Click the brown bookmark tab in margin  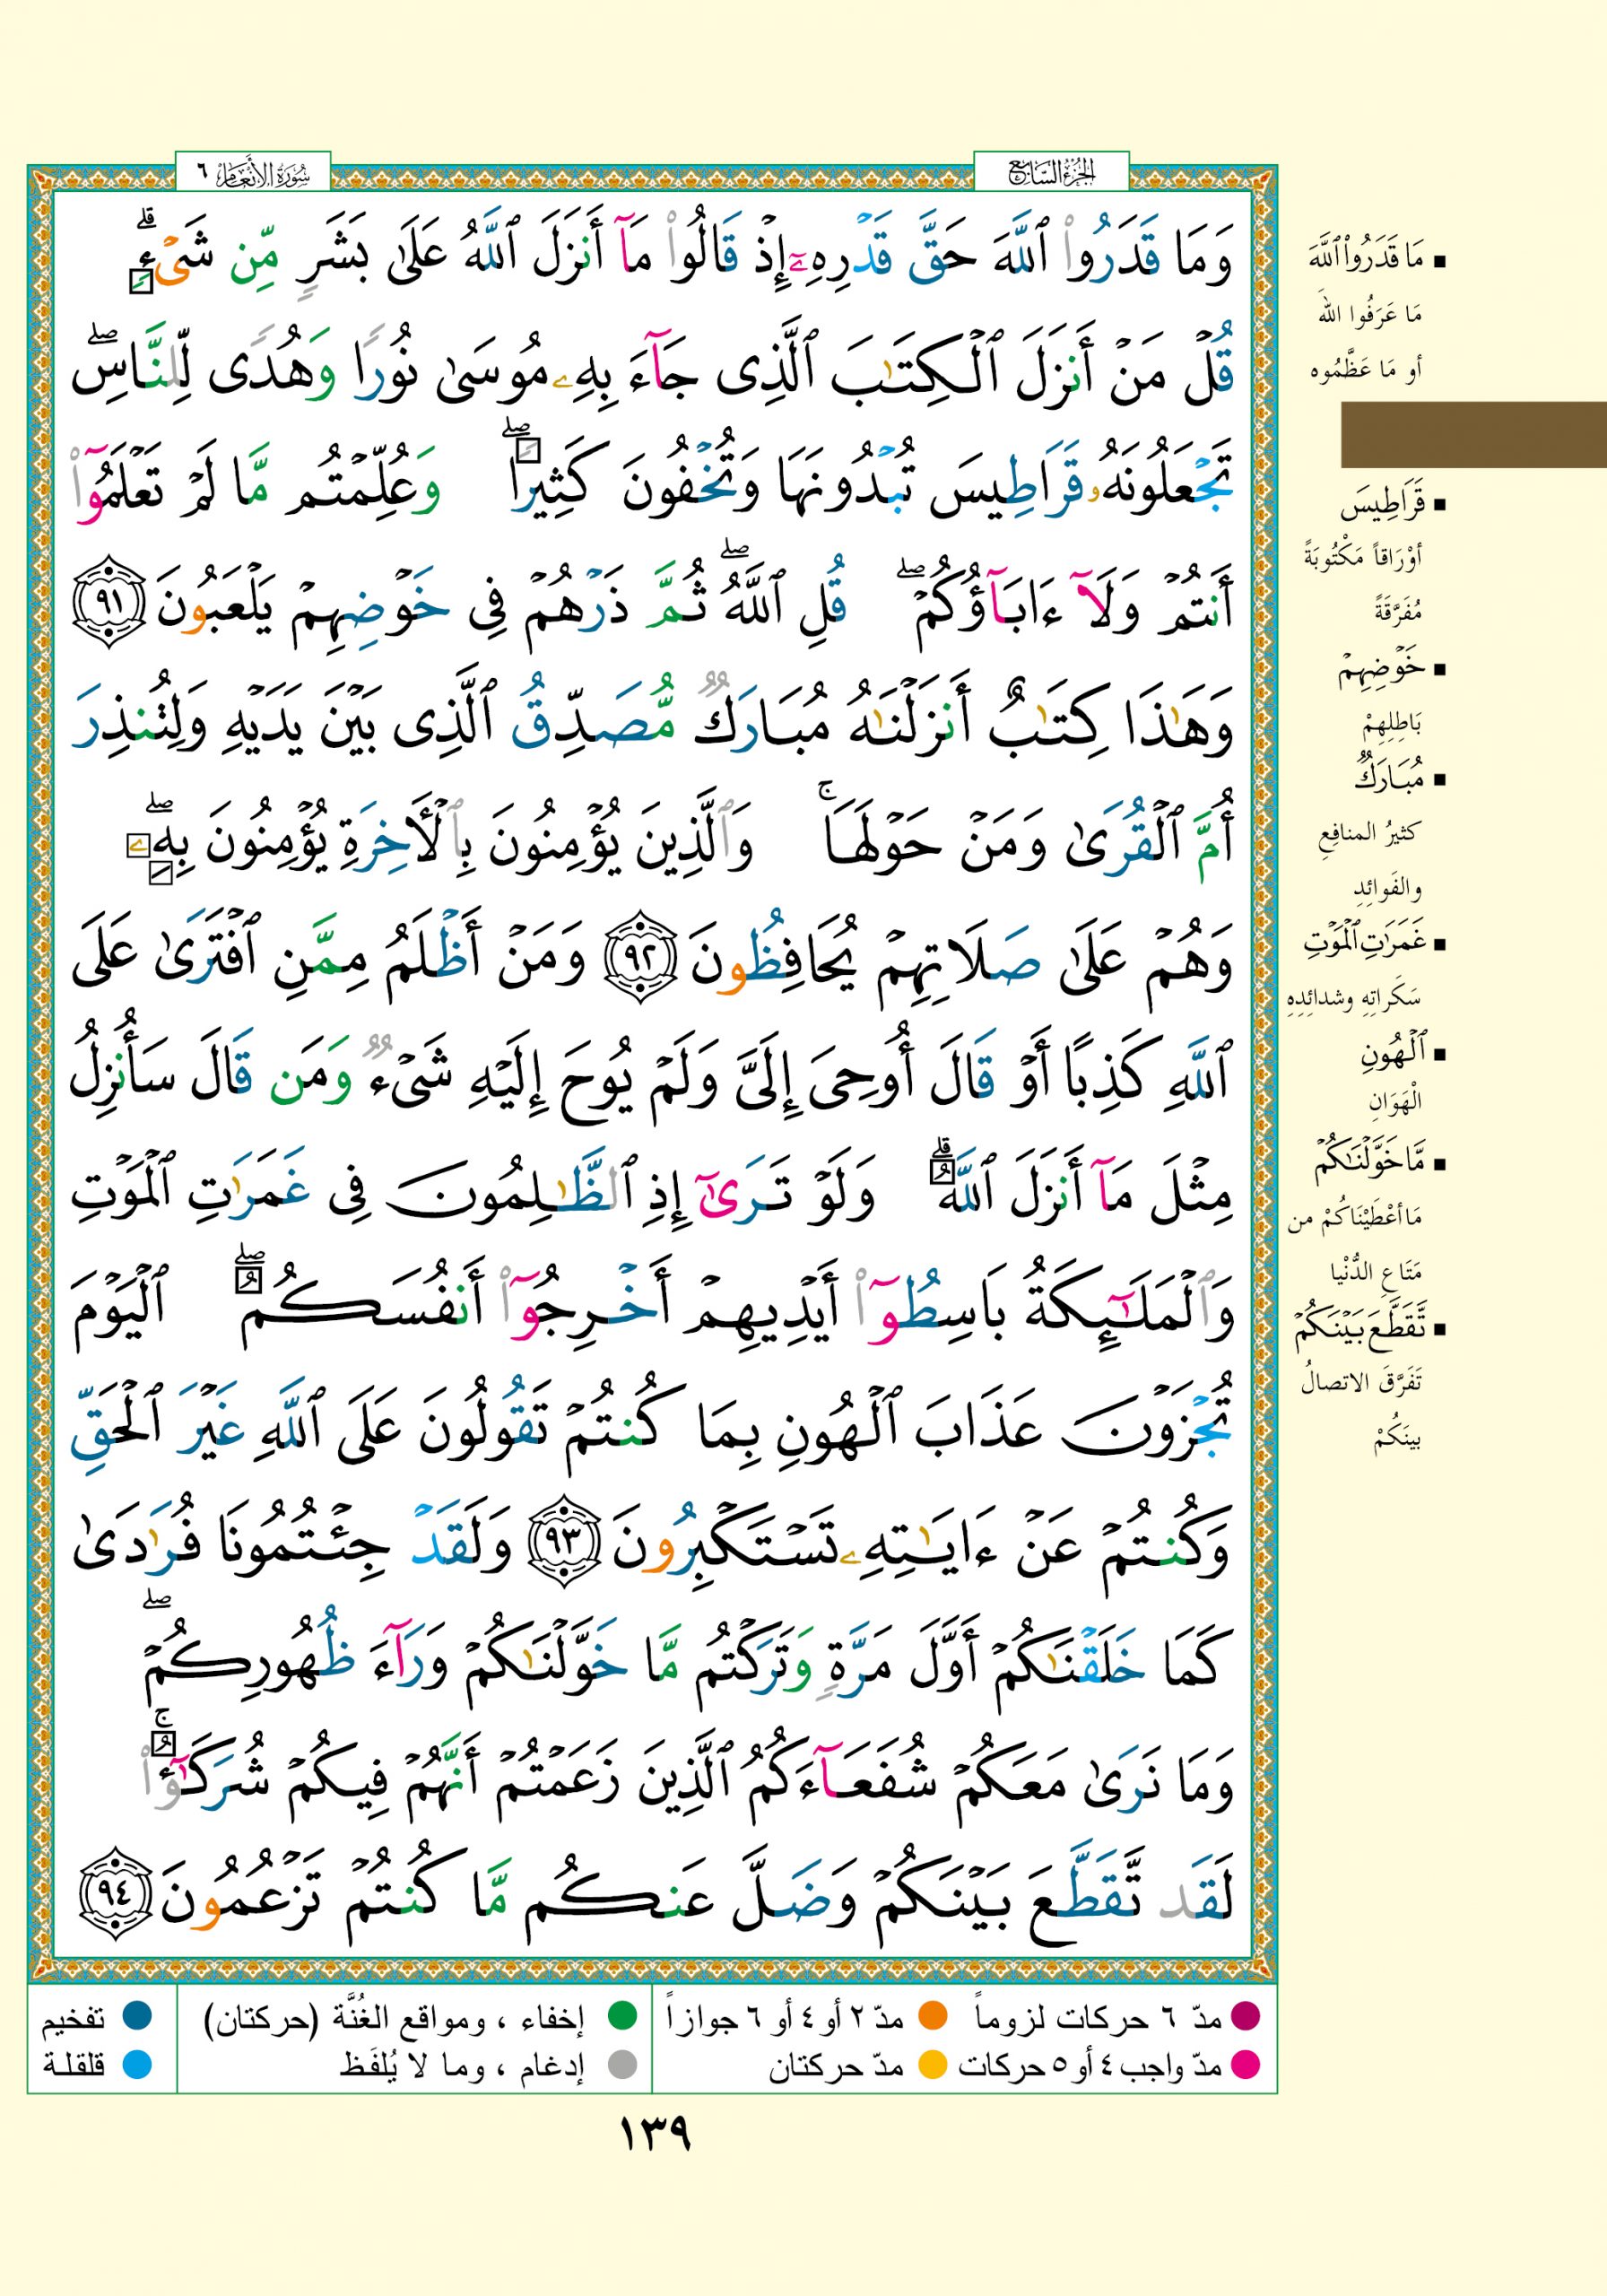click(x=1472, y=434)
